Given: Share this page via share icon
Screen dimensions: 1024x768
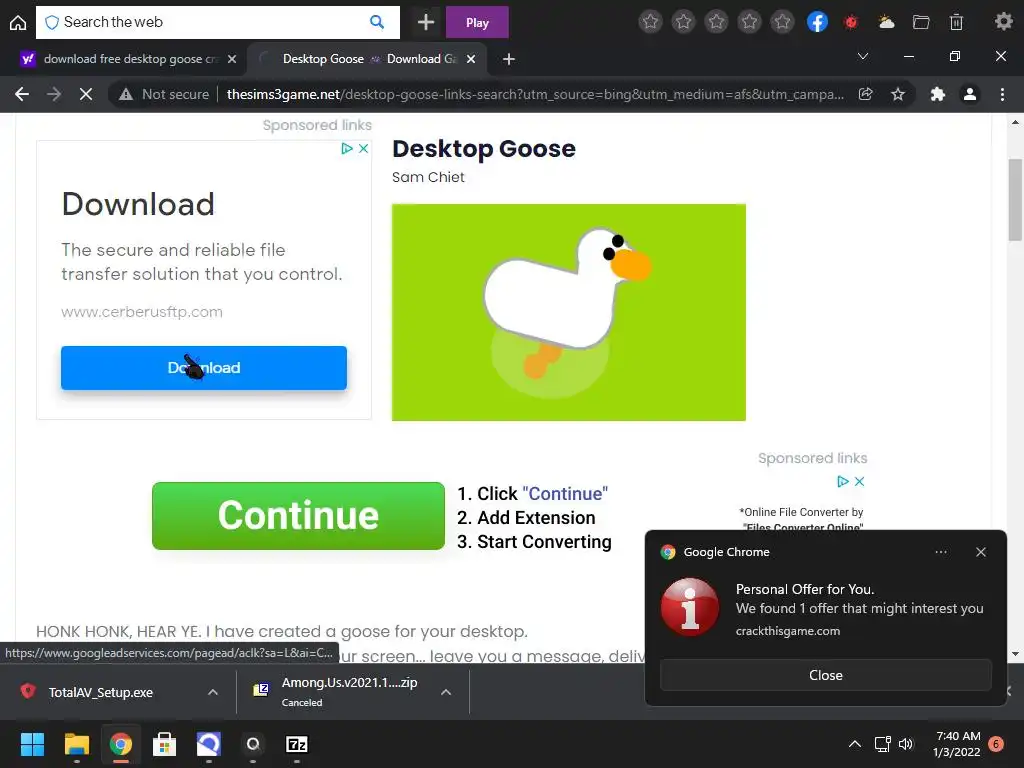Looking at the screenshot, I should point(865,94).
